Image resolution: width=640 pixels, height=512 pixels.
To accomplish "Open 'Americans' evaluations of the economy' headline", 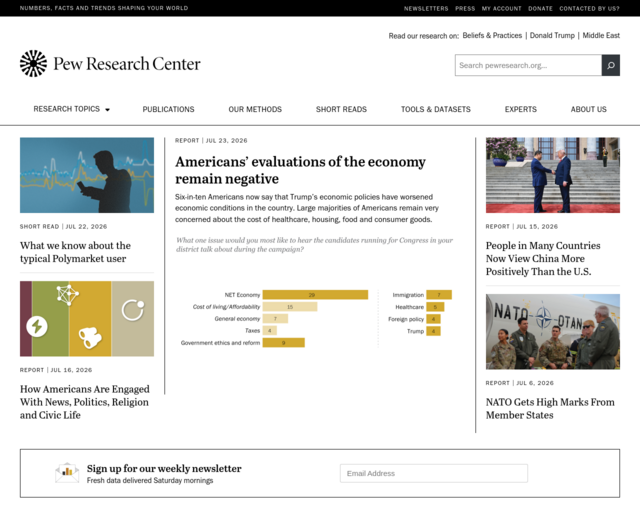I will (x=300, y=170).
